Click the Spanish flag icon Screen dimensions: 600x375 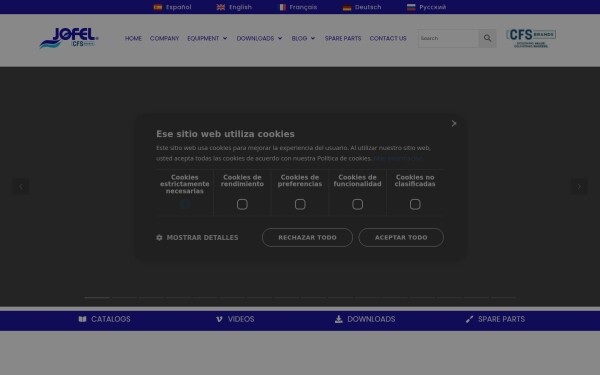[x=158, y=7]
